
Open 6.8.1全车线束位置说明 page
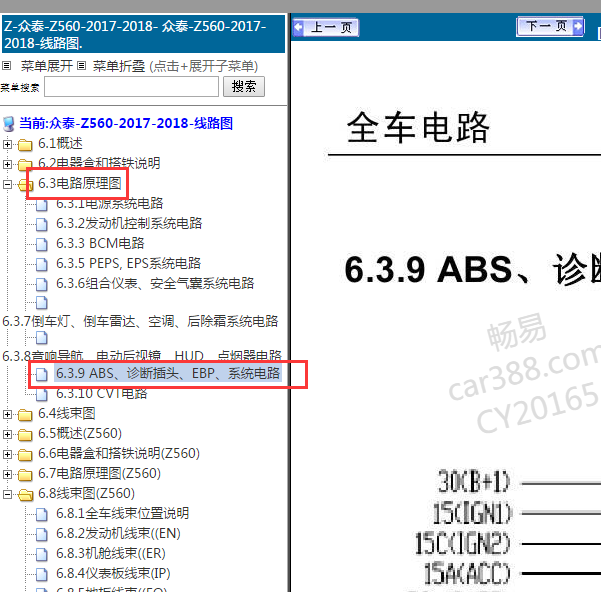pos(123,513)
